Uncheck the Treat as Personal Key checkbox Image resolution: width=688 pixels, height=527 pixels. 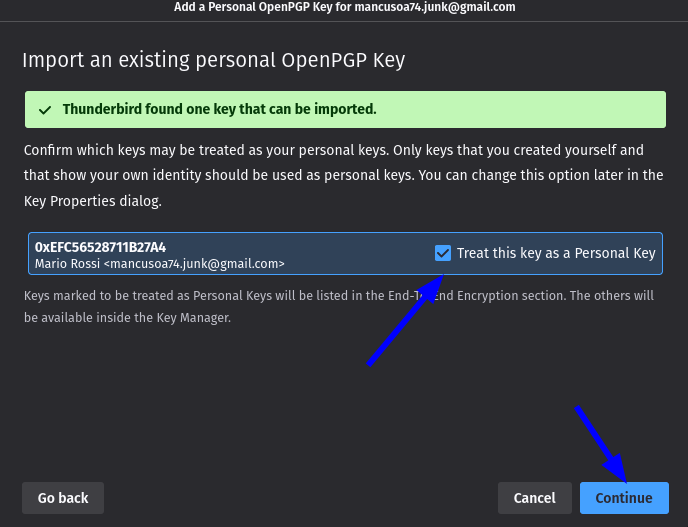[x=443, y=253]
